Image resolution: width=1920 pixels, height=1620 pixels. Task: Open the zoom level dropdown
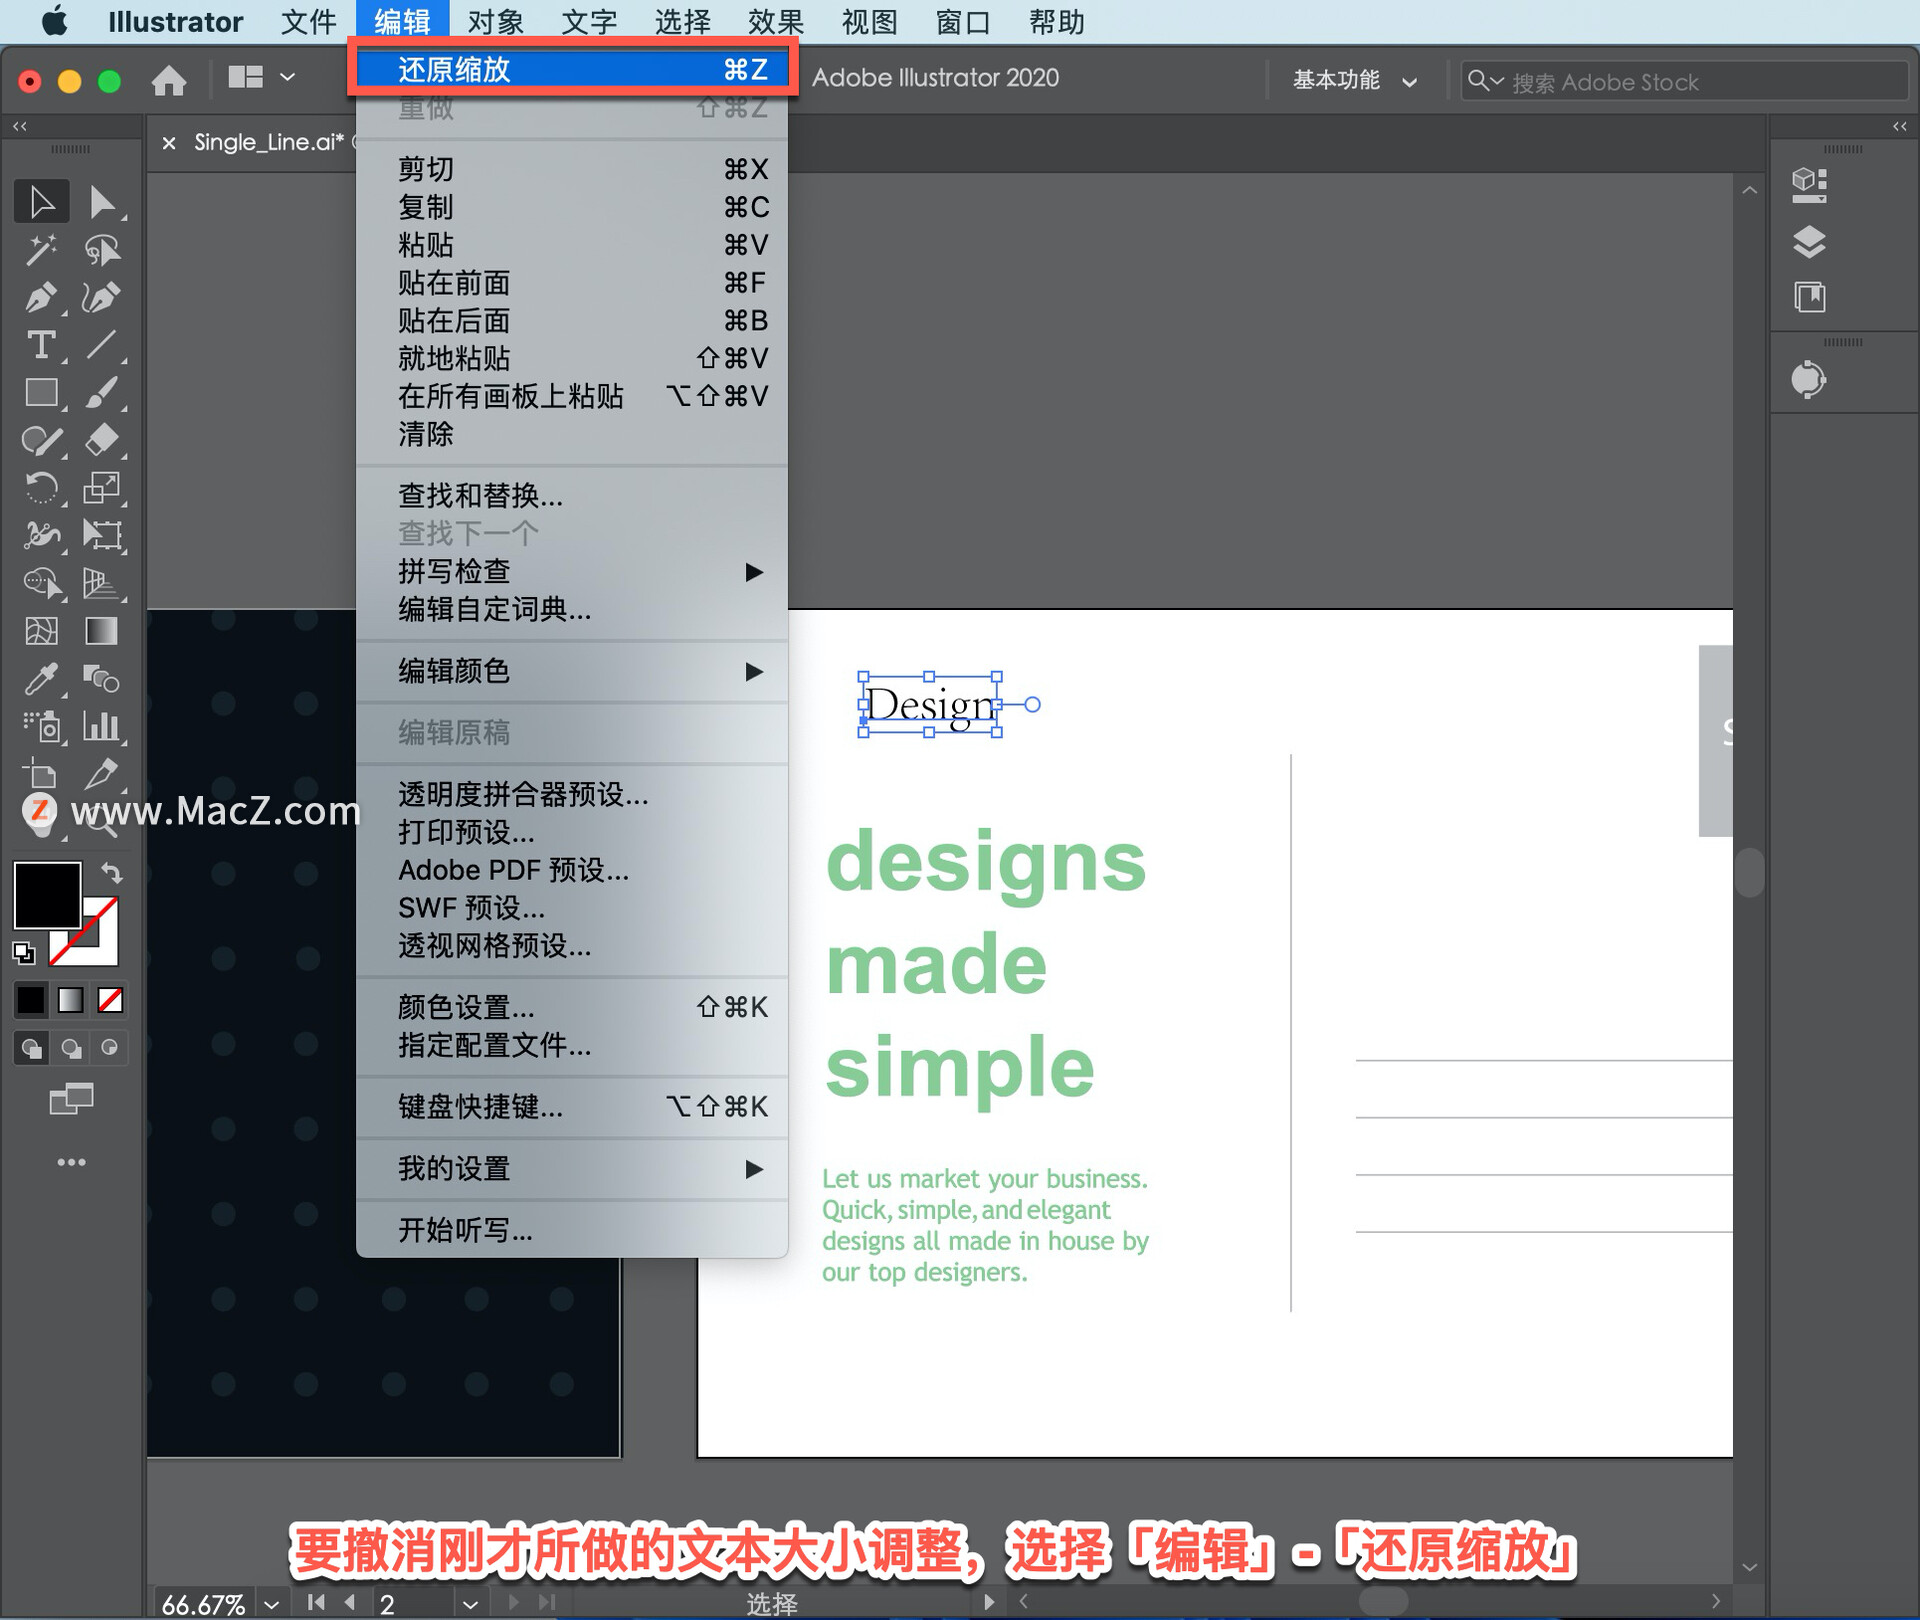point(272,1603)
